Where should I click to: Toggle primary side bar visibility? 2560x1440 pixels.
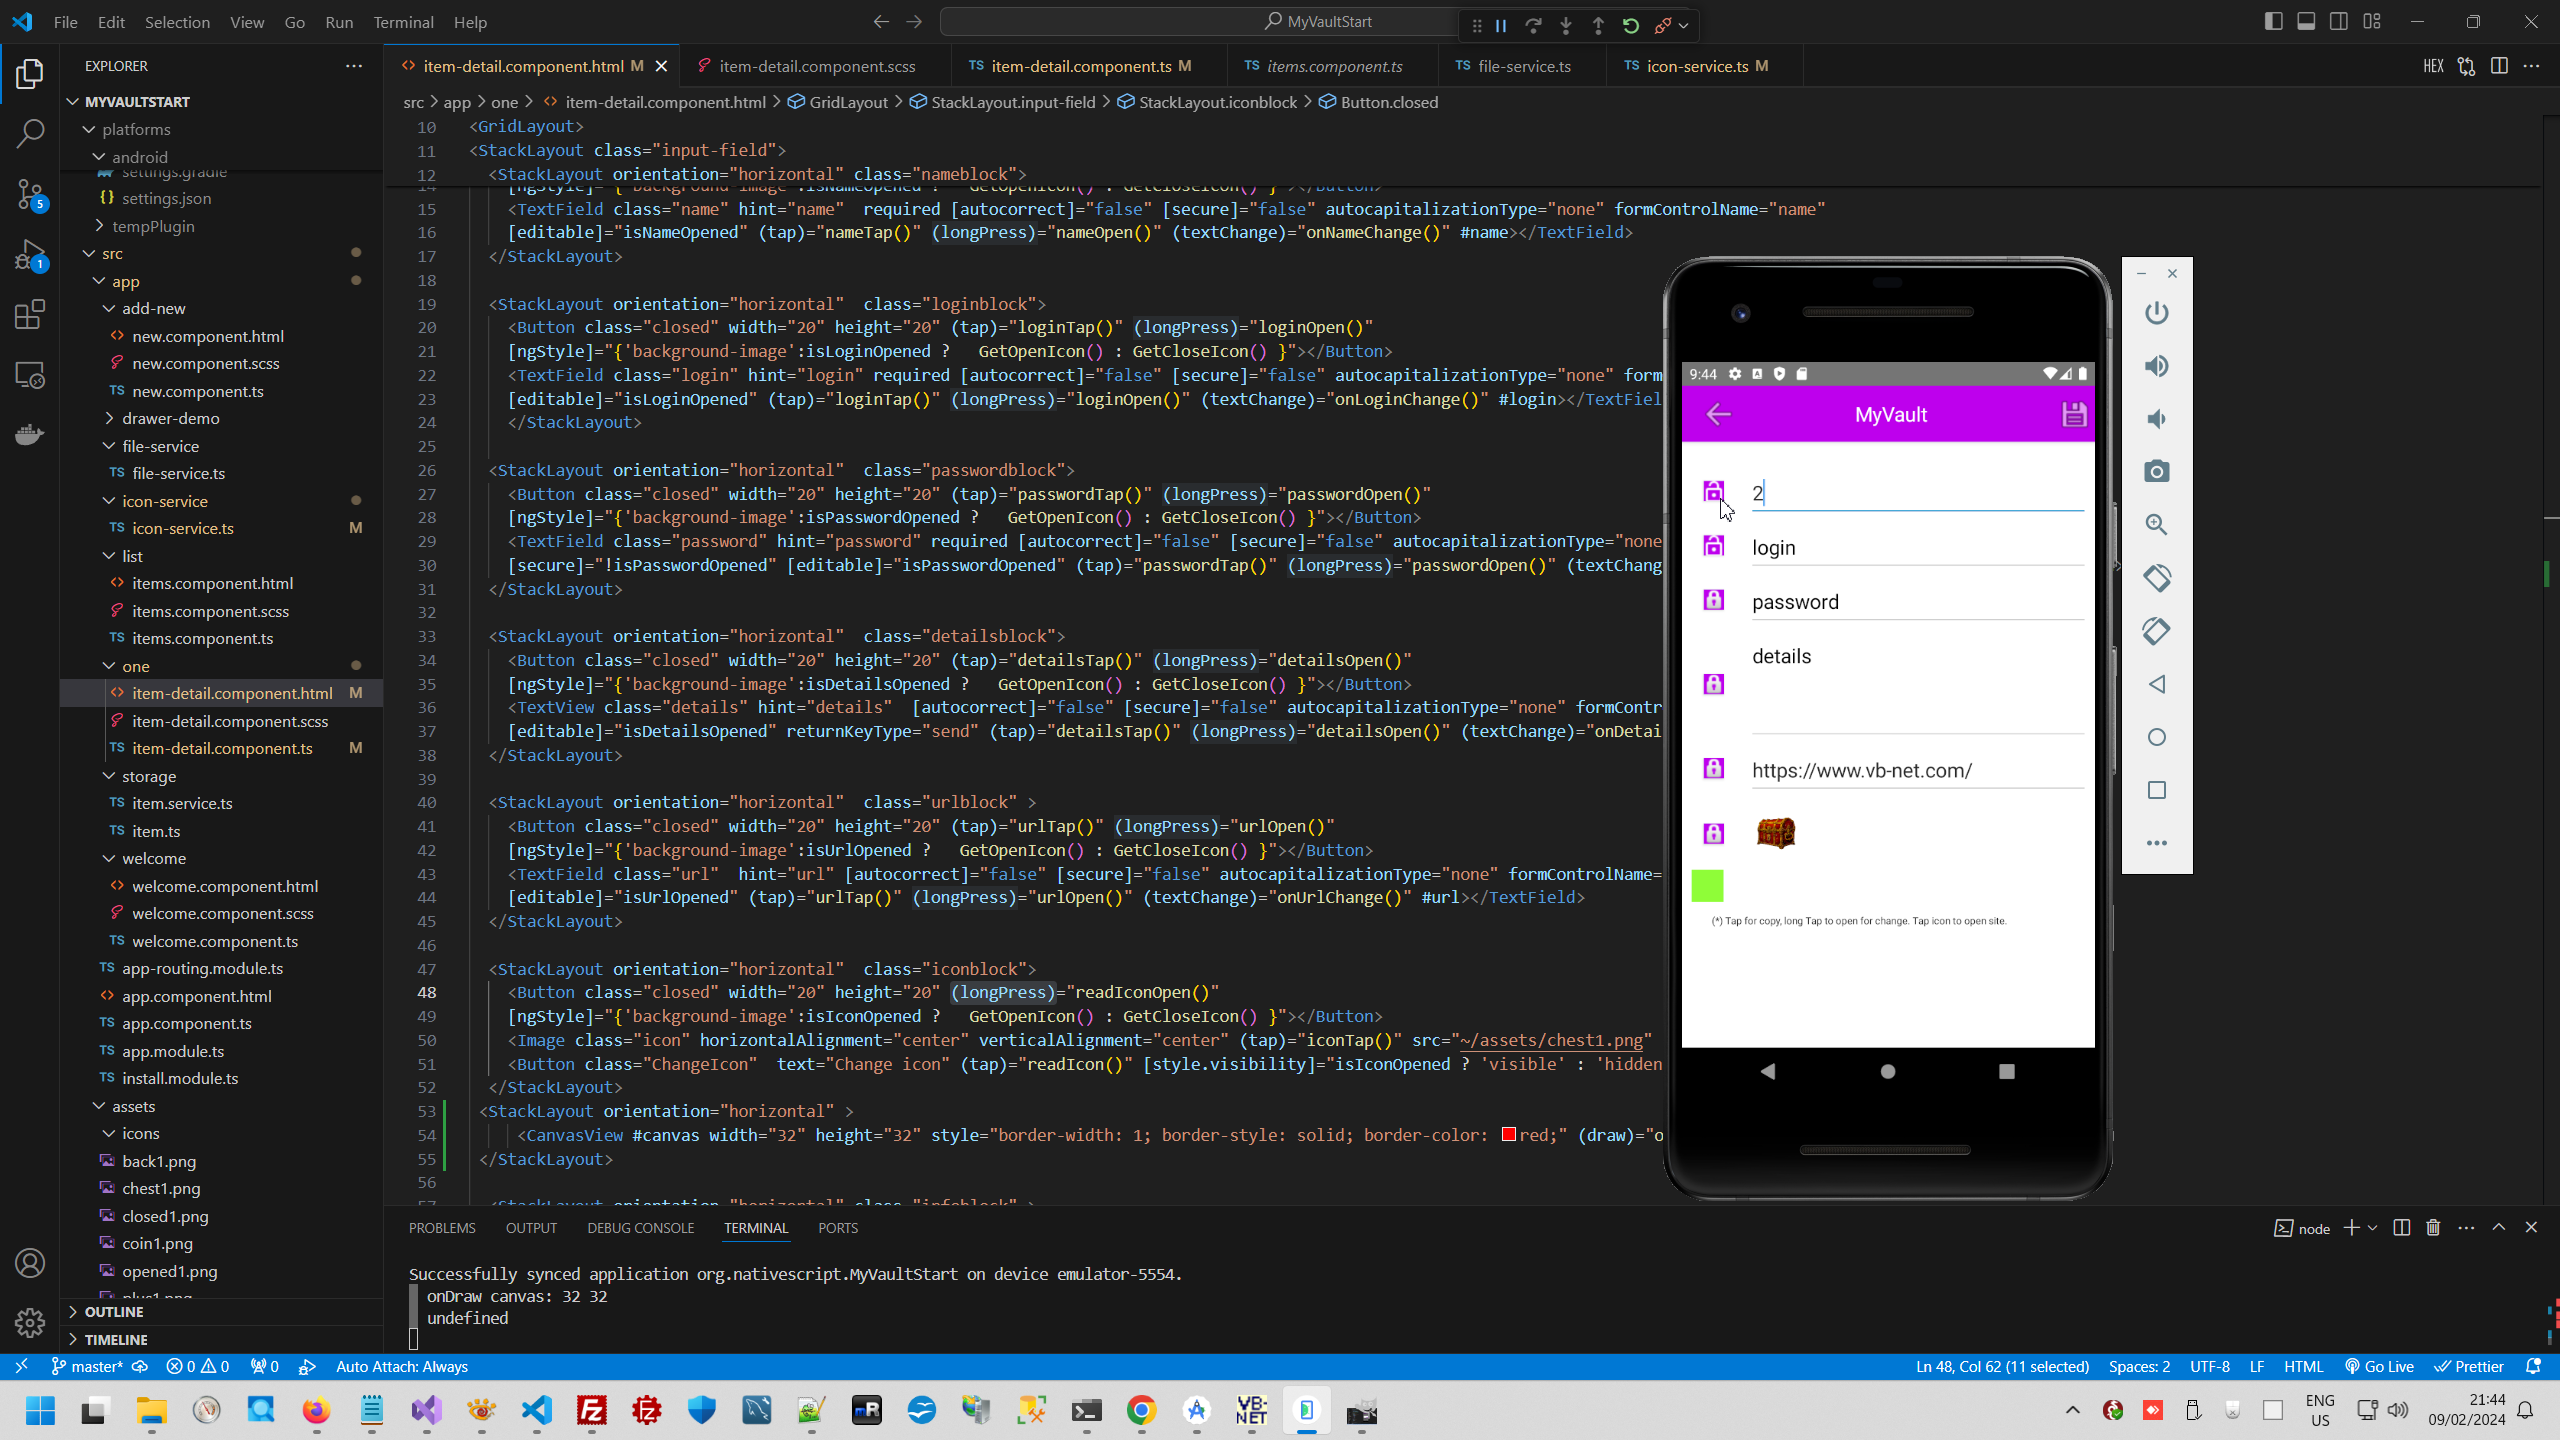[x=2273, y=22]
